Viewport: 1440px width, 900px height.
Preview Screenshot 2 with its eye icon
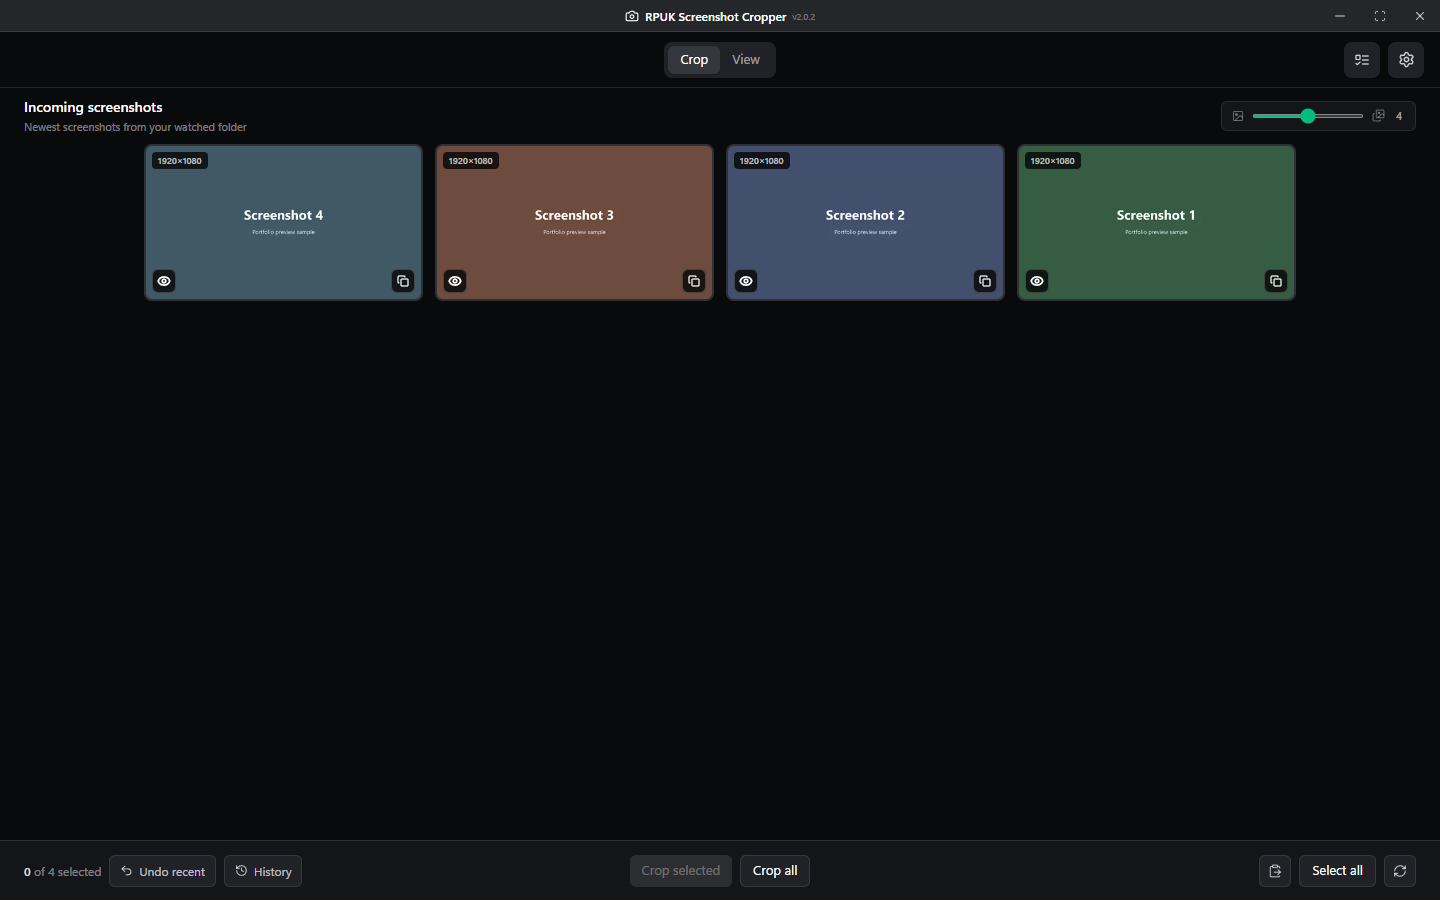tap(746, 281)
